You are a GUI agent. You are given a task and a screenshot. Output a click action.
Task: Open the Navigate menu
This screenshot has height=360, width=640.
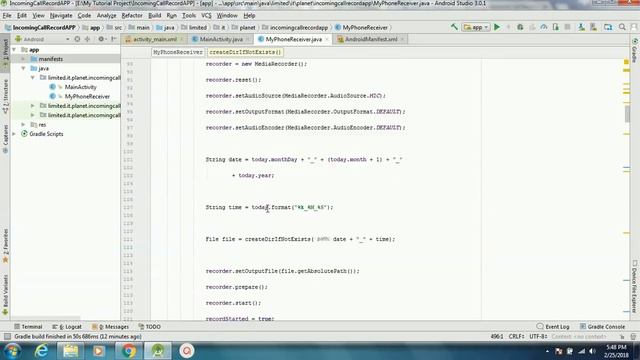click(x=61, y=16)
